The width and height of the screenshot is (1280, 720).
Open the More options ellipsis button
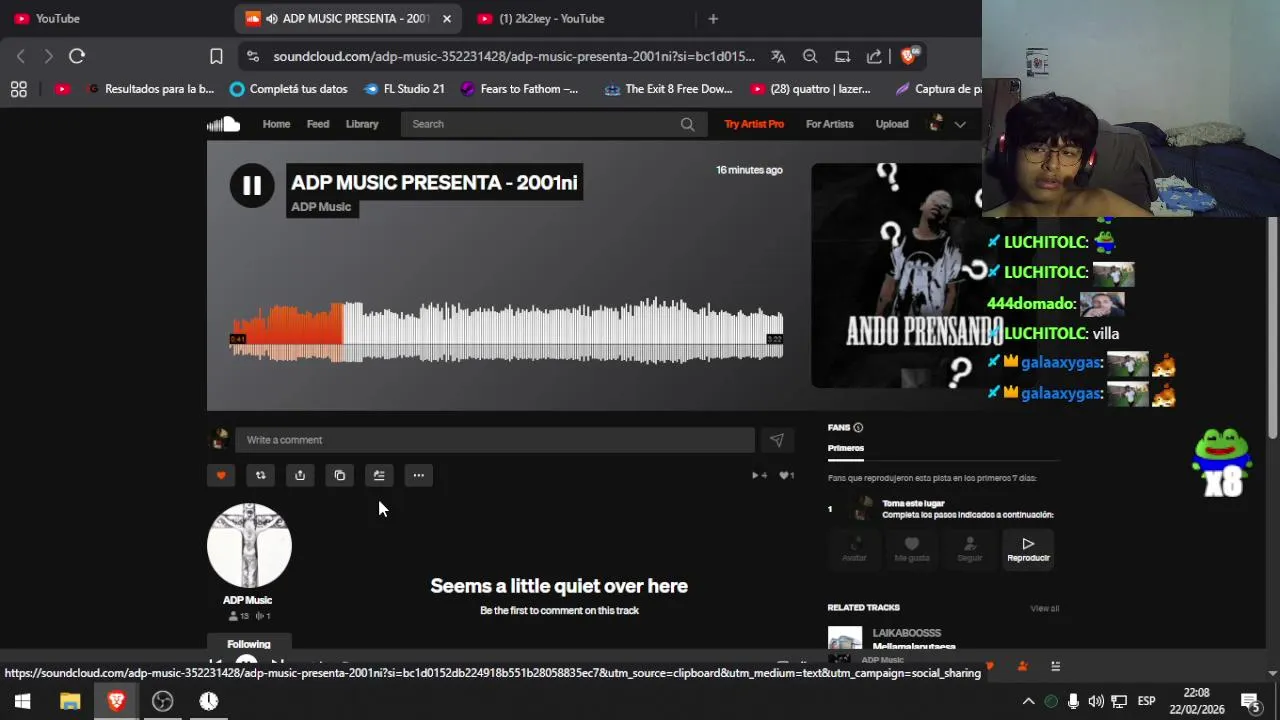(419, 476)
